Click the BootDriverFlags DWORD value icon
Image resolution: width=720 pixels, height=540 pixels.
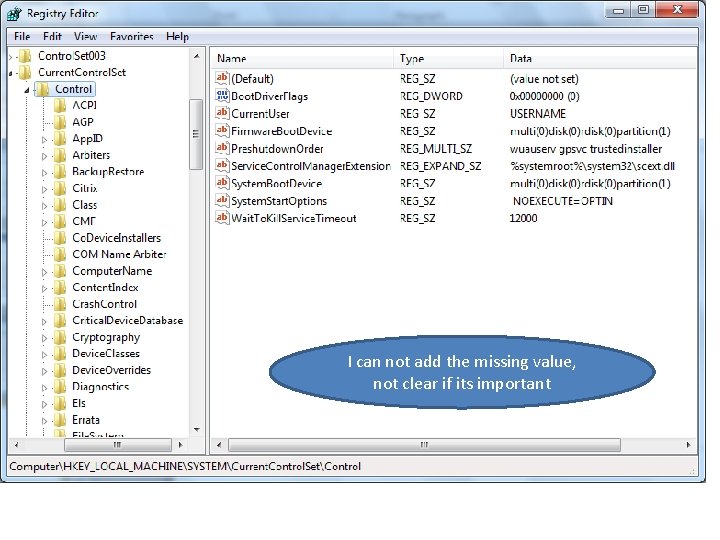pos(222,96)
